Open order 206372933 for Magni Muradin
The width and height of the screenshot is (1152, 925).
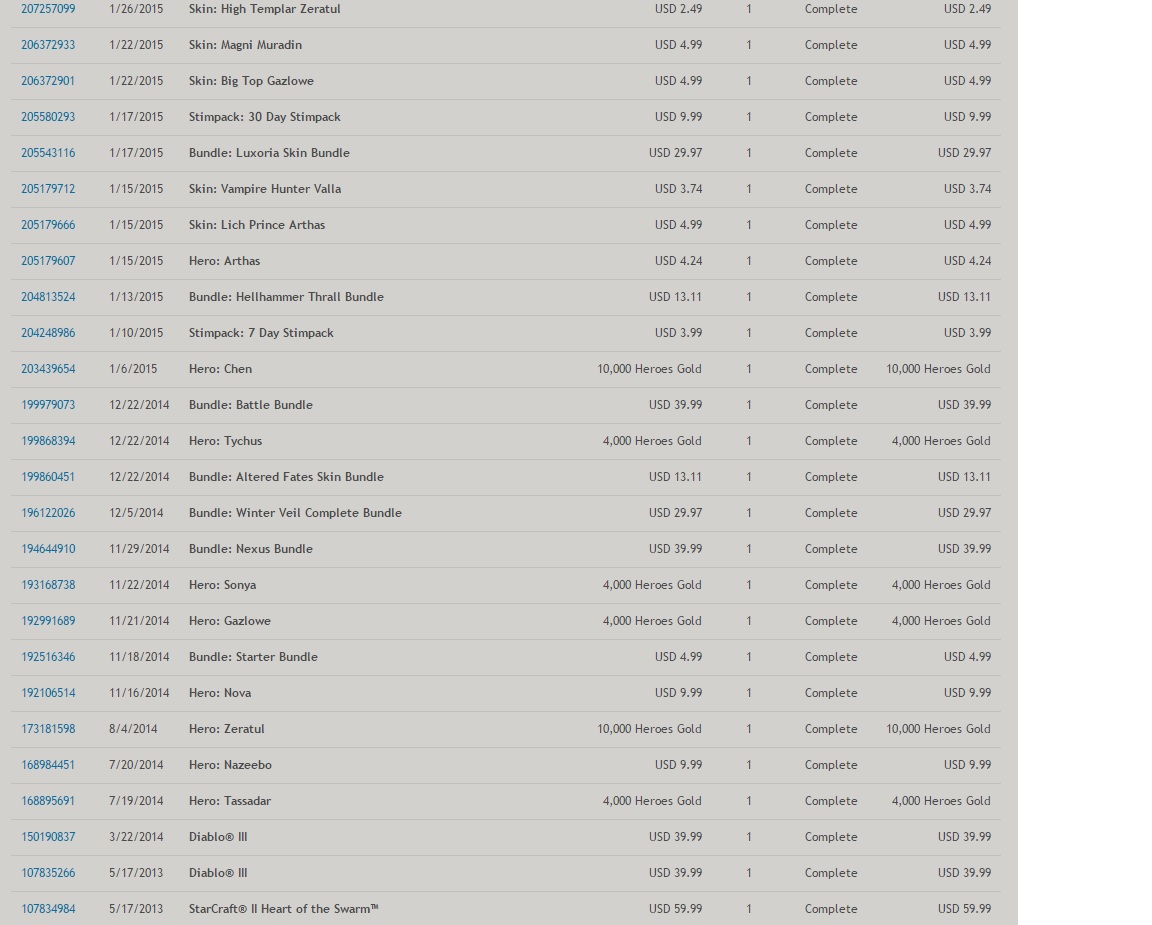tap(48, 45)
